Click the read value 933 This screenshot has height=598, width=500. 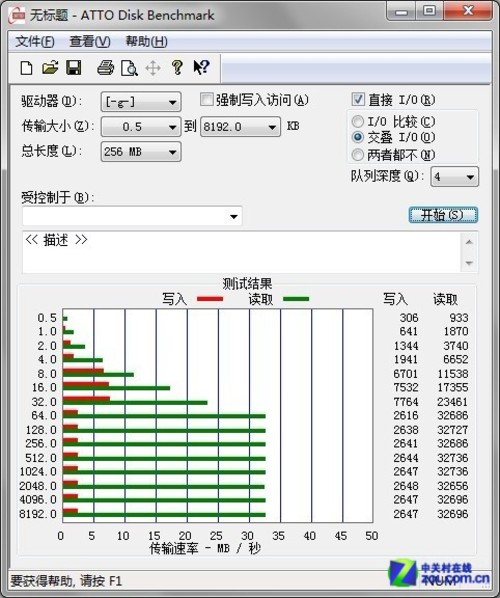tap(458, 318)
